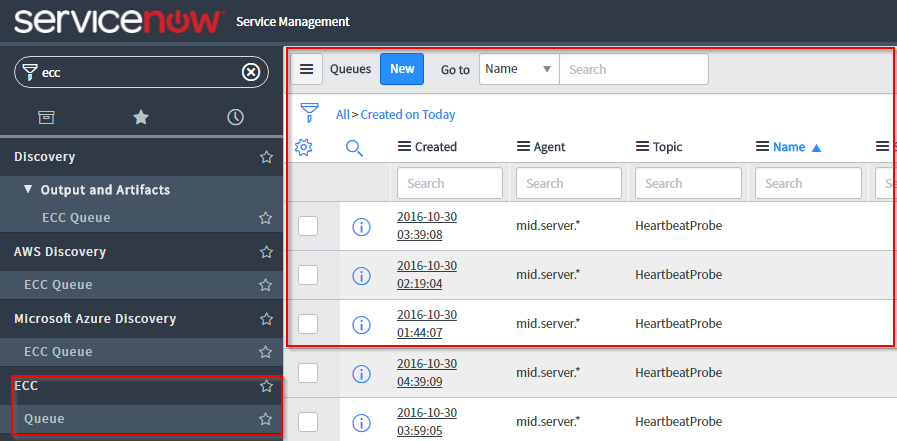This screenshot has width=897, height=441.
Task: Sort by the Topic column header
Action: point(668,147)
